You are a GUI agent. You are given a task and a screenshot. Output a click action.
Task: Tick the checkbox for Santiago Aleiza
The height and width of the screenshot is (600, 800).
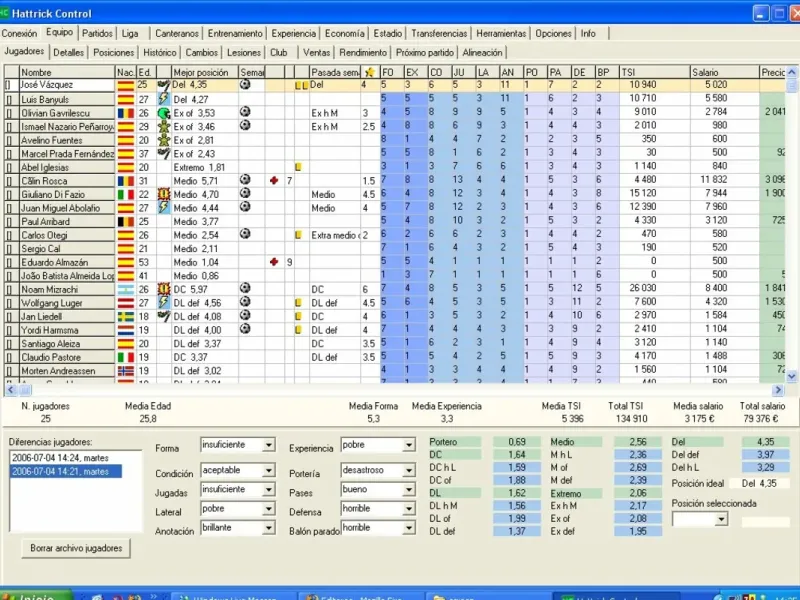pos(8,344)
